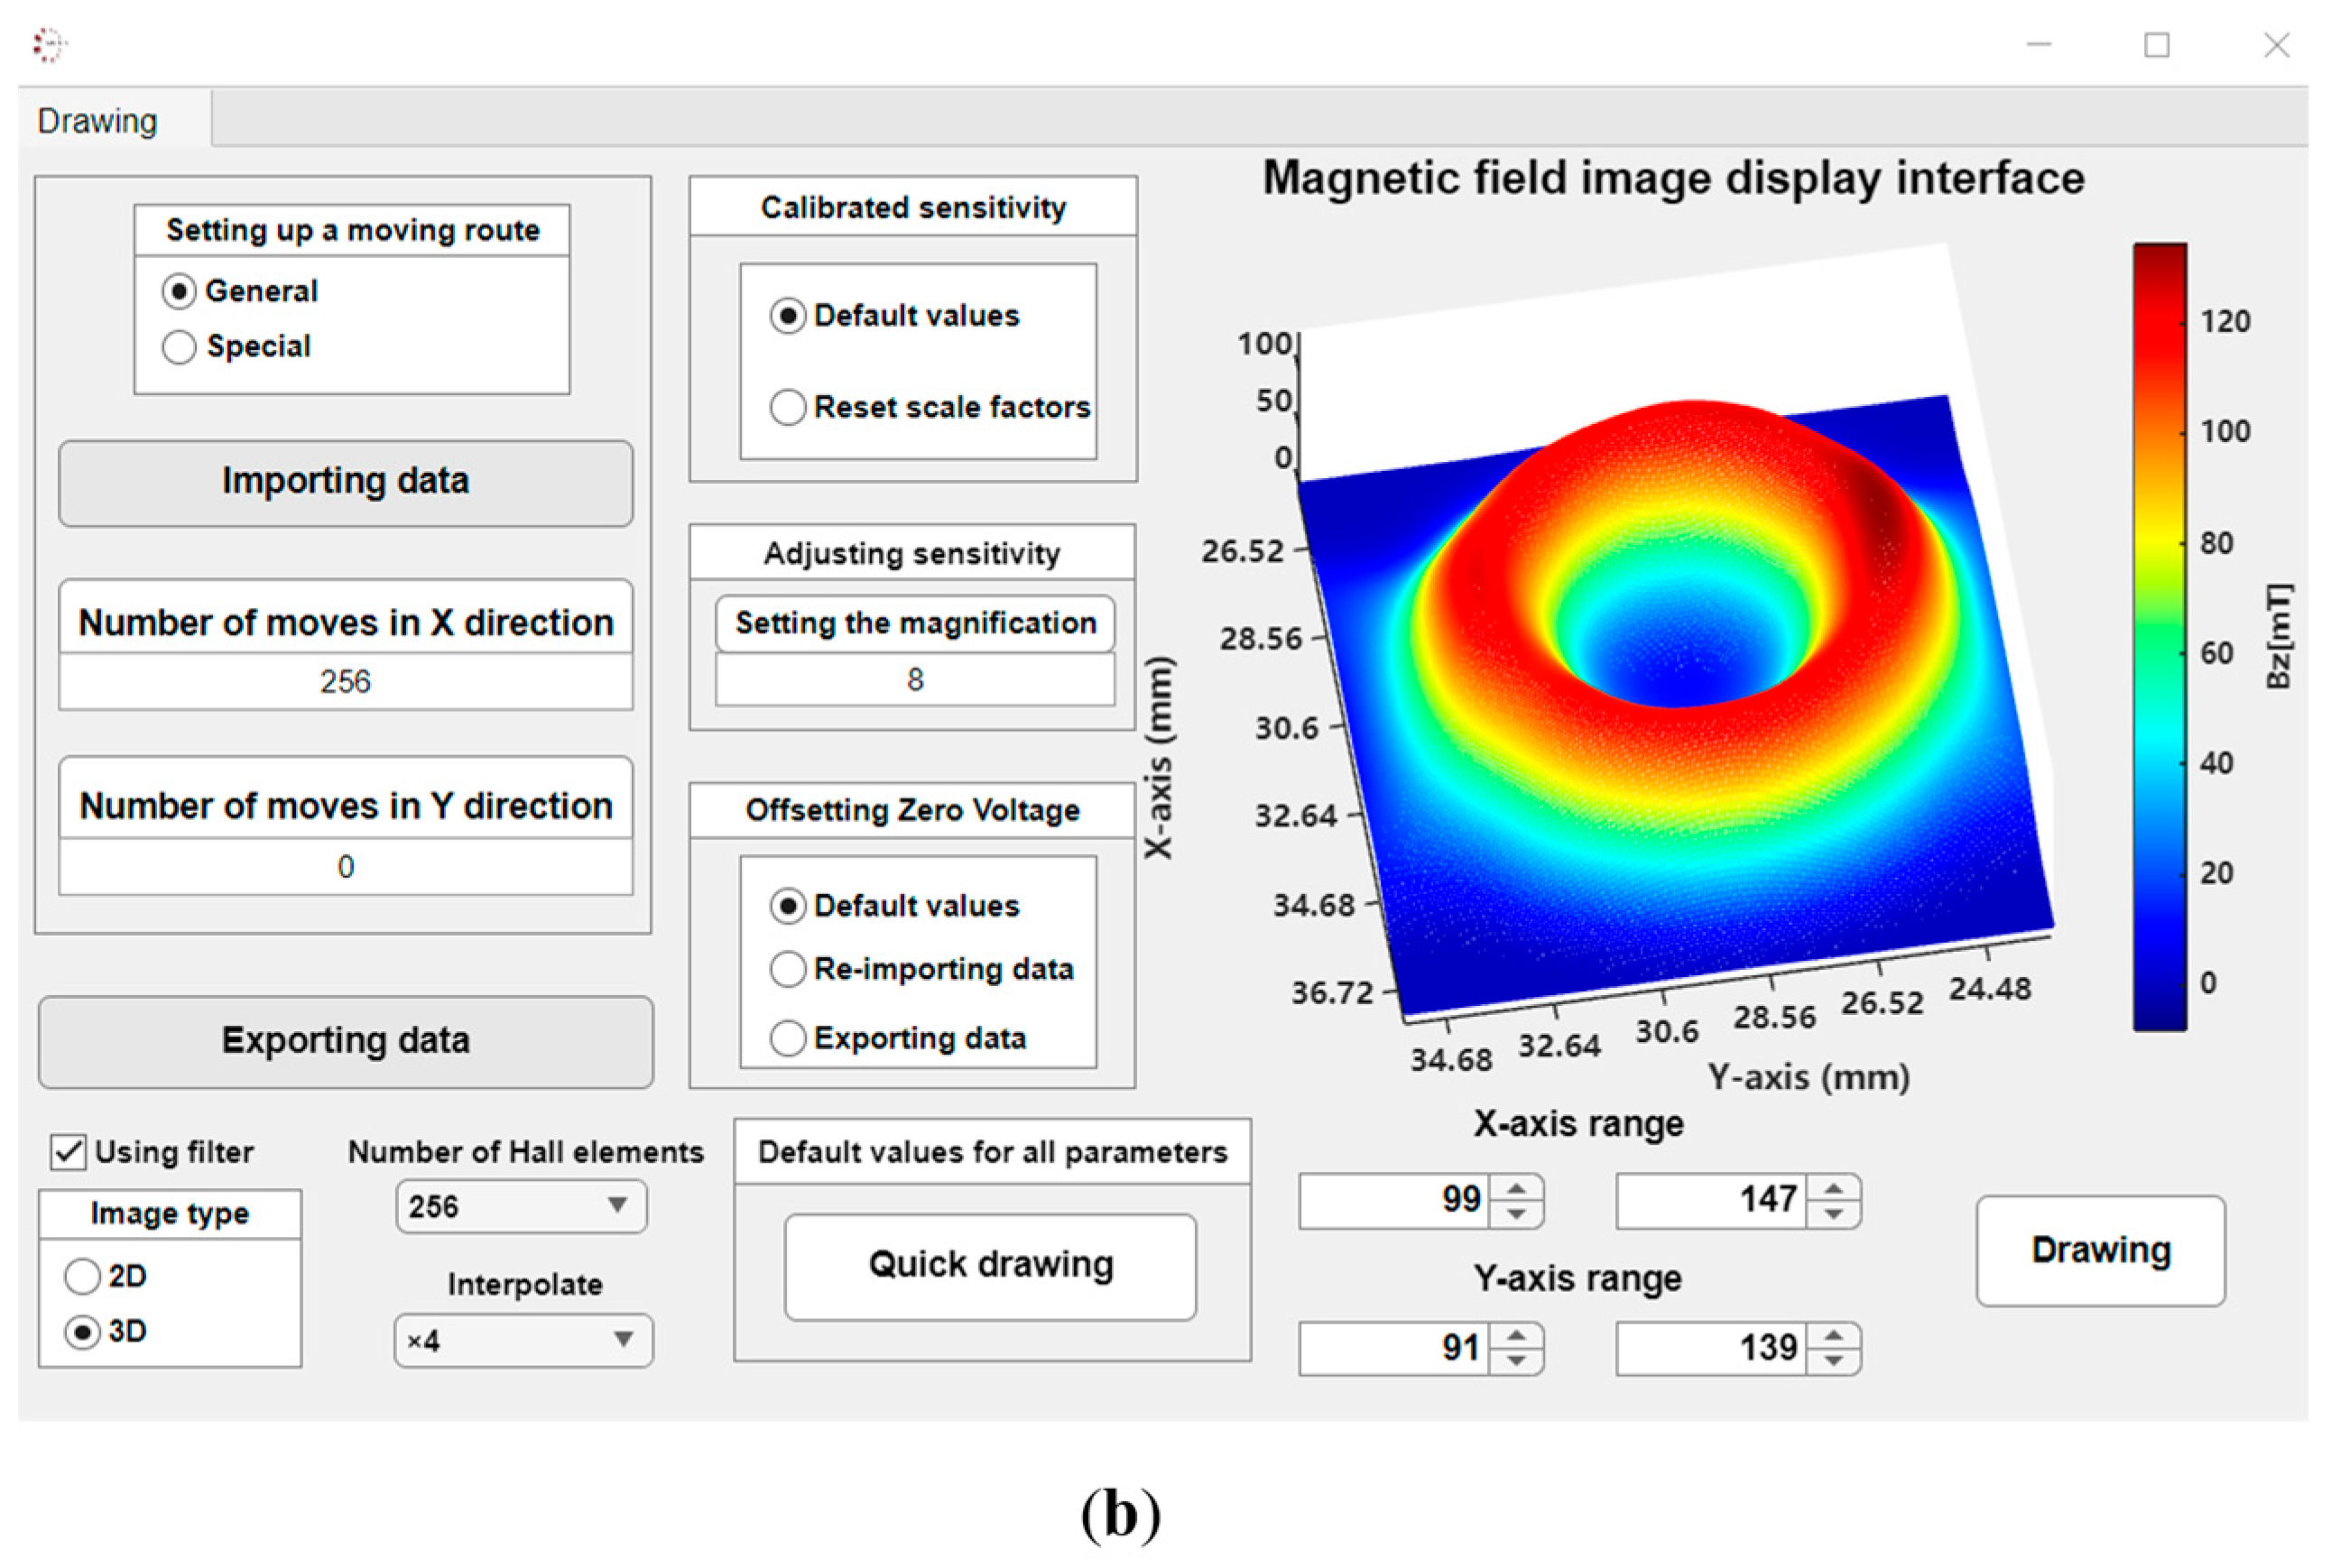This screenshot has height=1568, width=2331.
Task: Expand the Interpolate ×4 dropdown
Action: pos(523,1340)
